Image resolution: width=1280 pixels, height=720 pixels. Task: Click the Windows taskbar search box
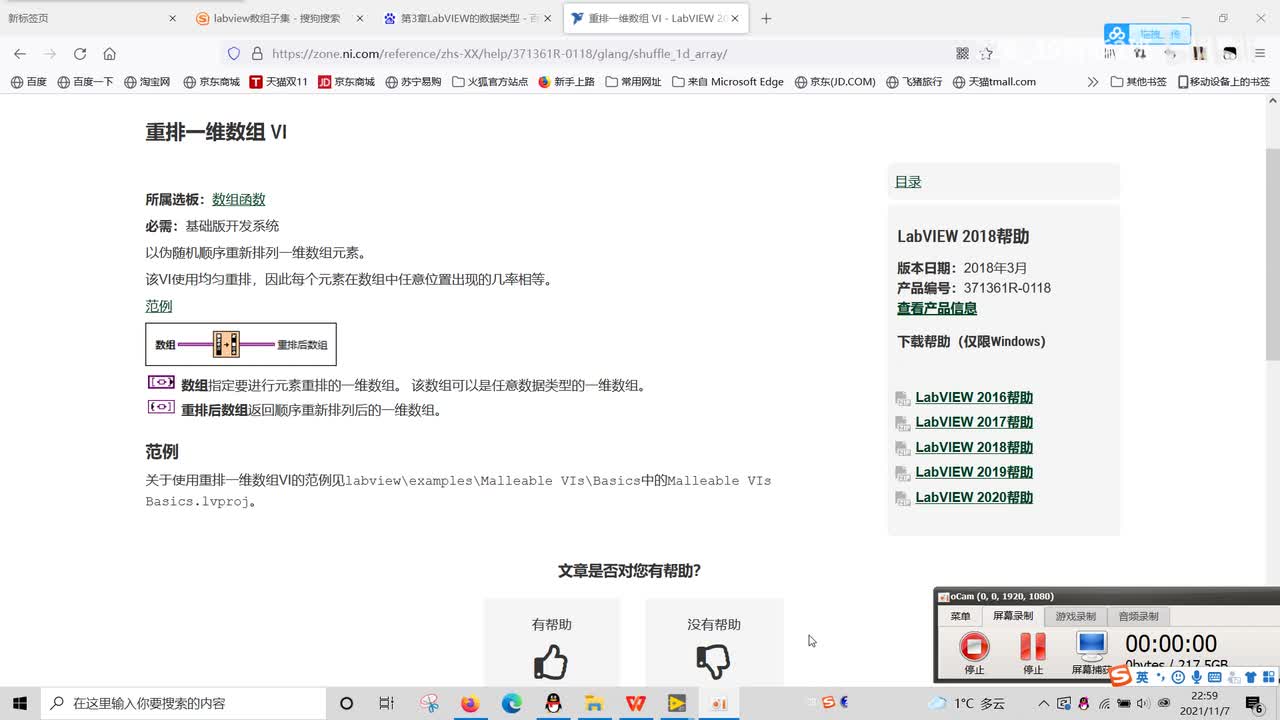click(181, 703)
